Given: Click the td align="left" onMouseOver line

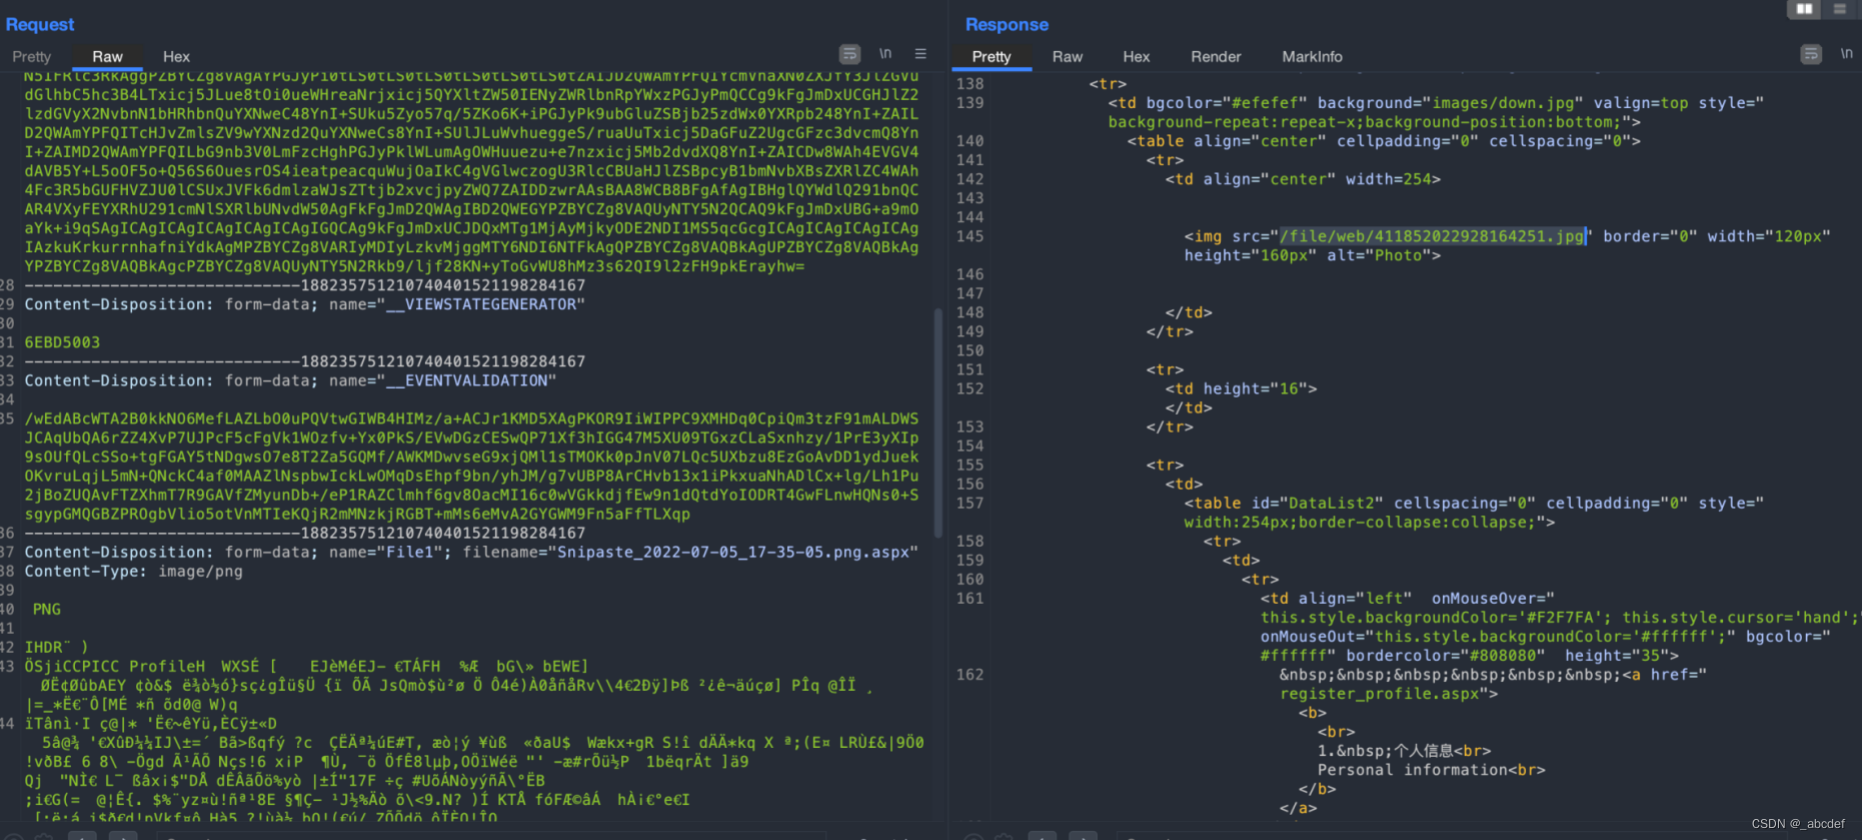Looking at the screenshot, I should click(x=1408, y=598).
